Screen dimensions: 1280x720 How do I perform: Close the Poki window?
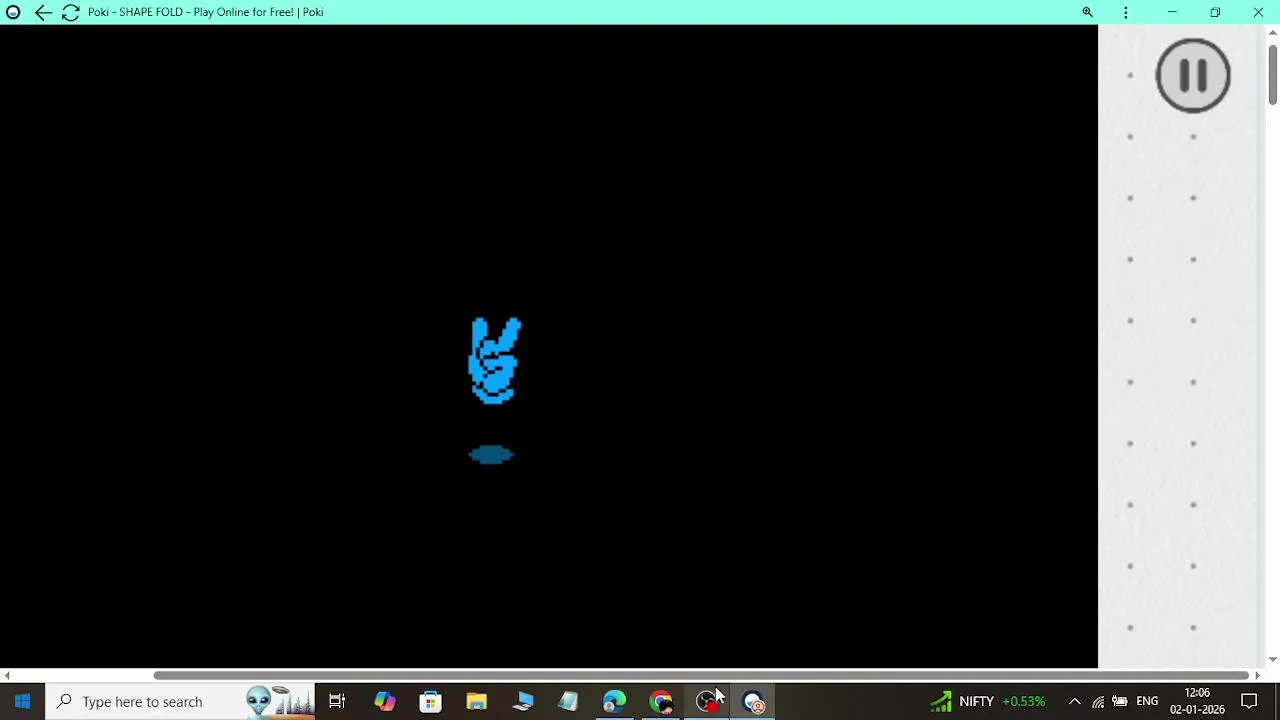(x=1258, y=12)
